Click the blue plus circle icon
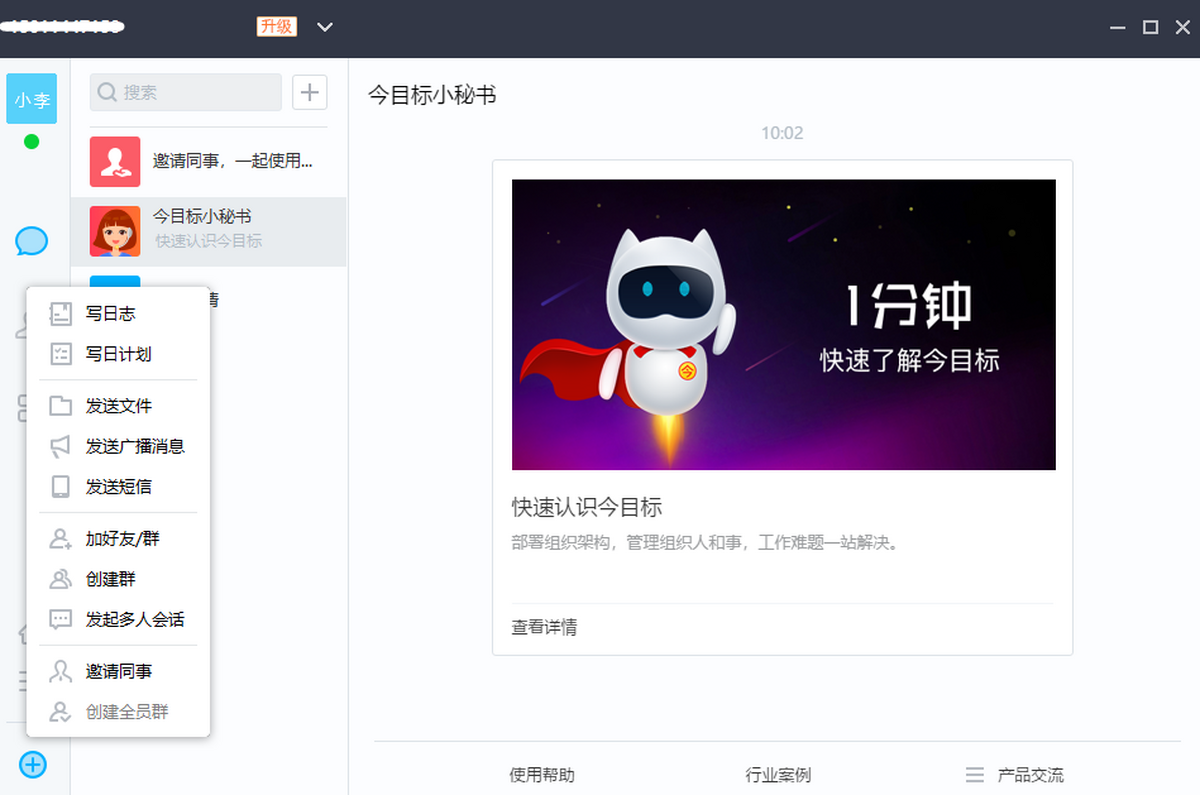Image resolution: width=1200 pixels, height=795 pixels. coord(33,765)
